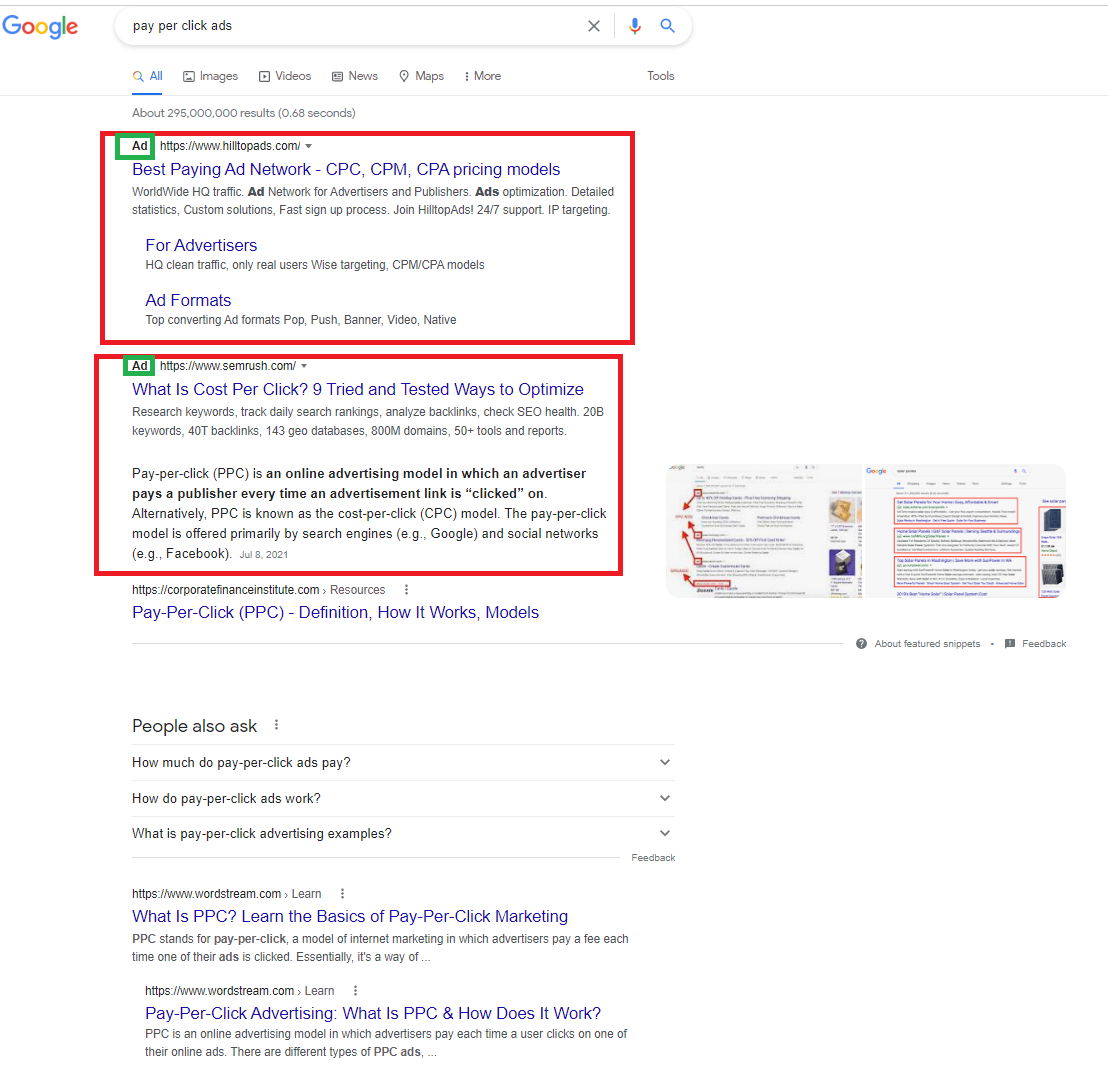Click the About featured snippets link

tap(927, 644)
